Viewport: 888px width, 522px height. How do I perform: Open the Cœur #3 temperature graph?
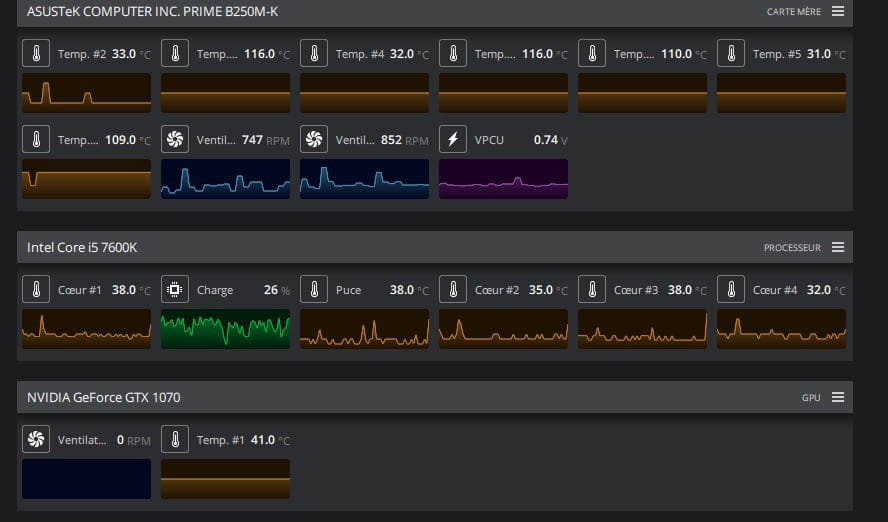point(643,329)
